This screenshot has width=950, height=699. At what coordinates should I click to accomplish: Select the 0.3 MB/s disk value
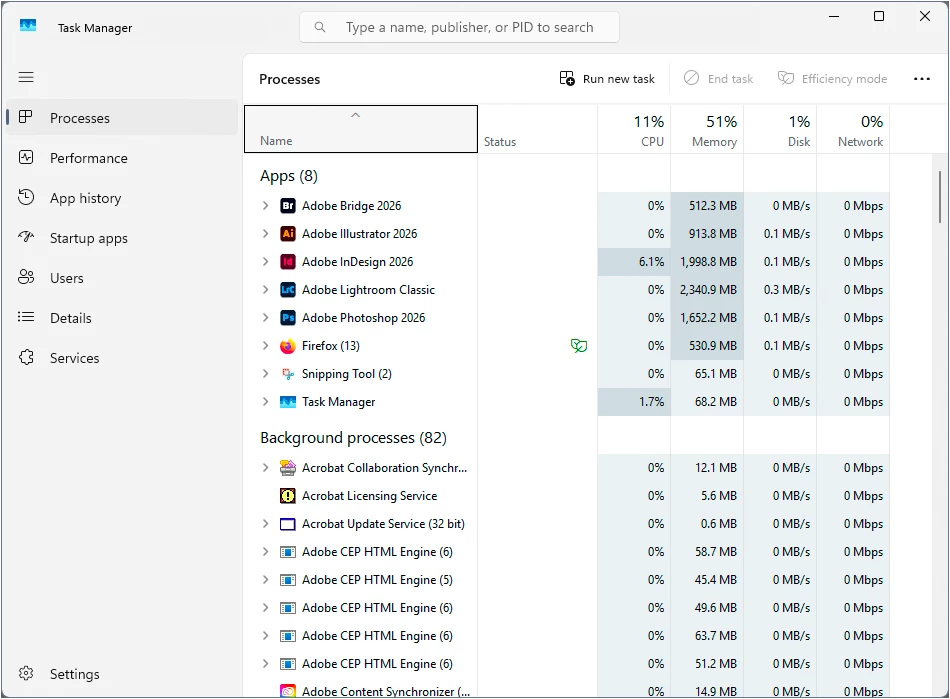(x=780, y=290)
